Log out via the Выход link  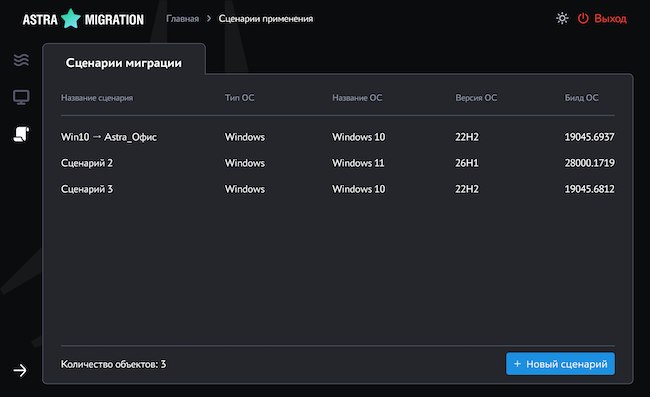pyautogui.click(x=610, y=19)
